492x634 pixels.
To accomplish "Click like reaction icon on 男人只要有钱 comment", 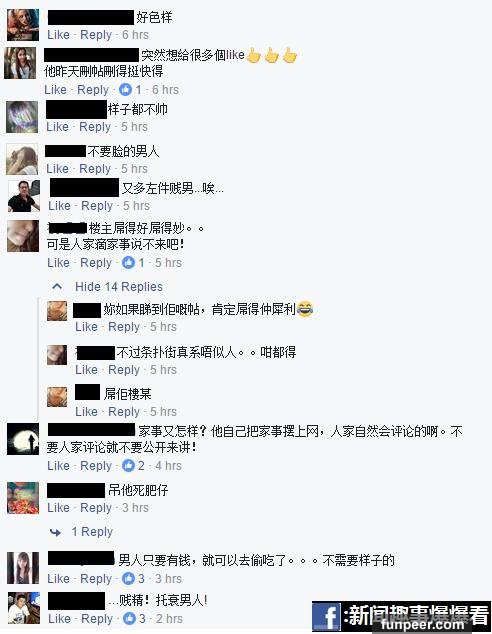I will click(129, 579).
